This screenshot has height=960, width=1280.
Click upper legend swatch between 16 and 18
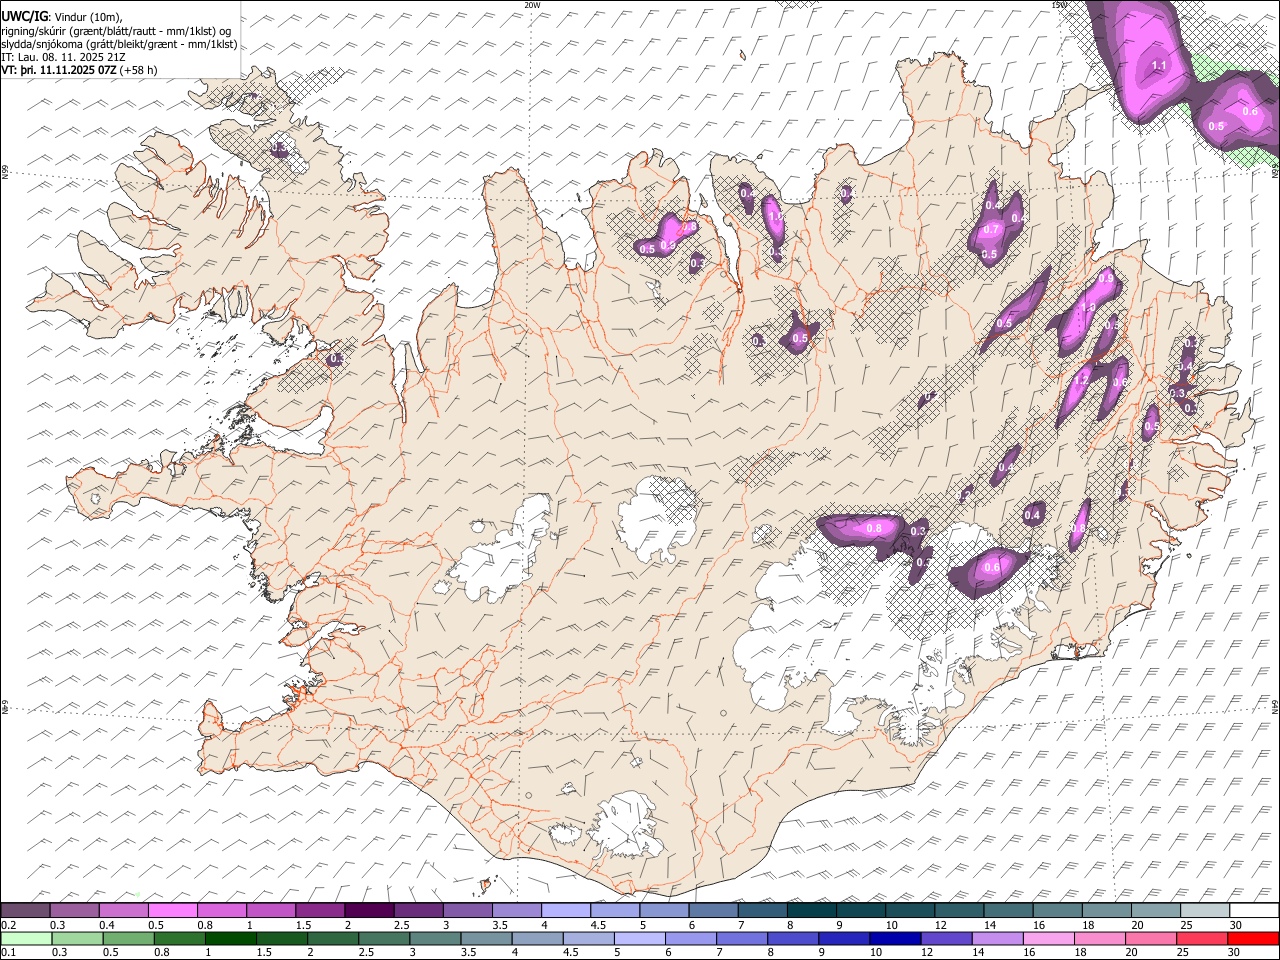1056,911
